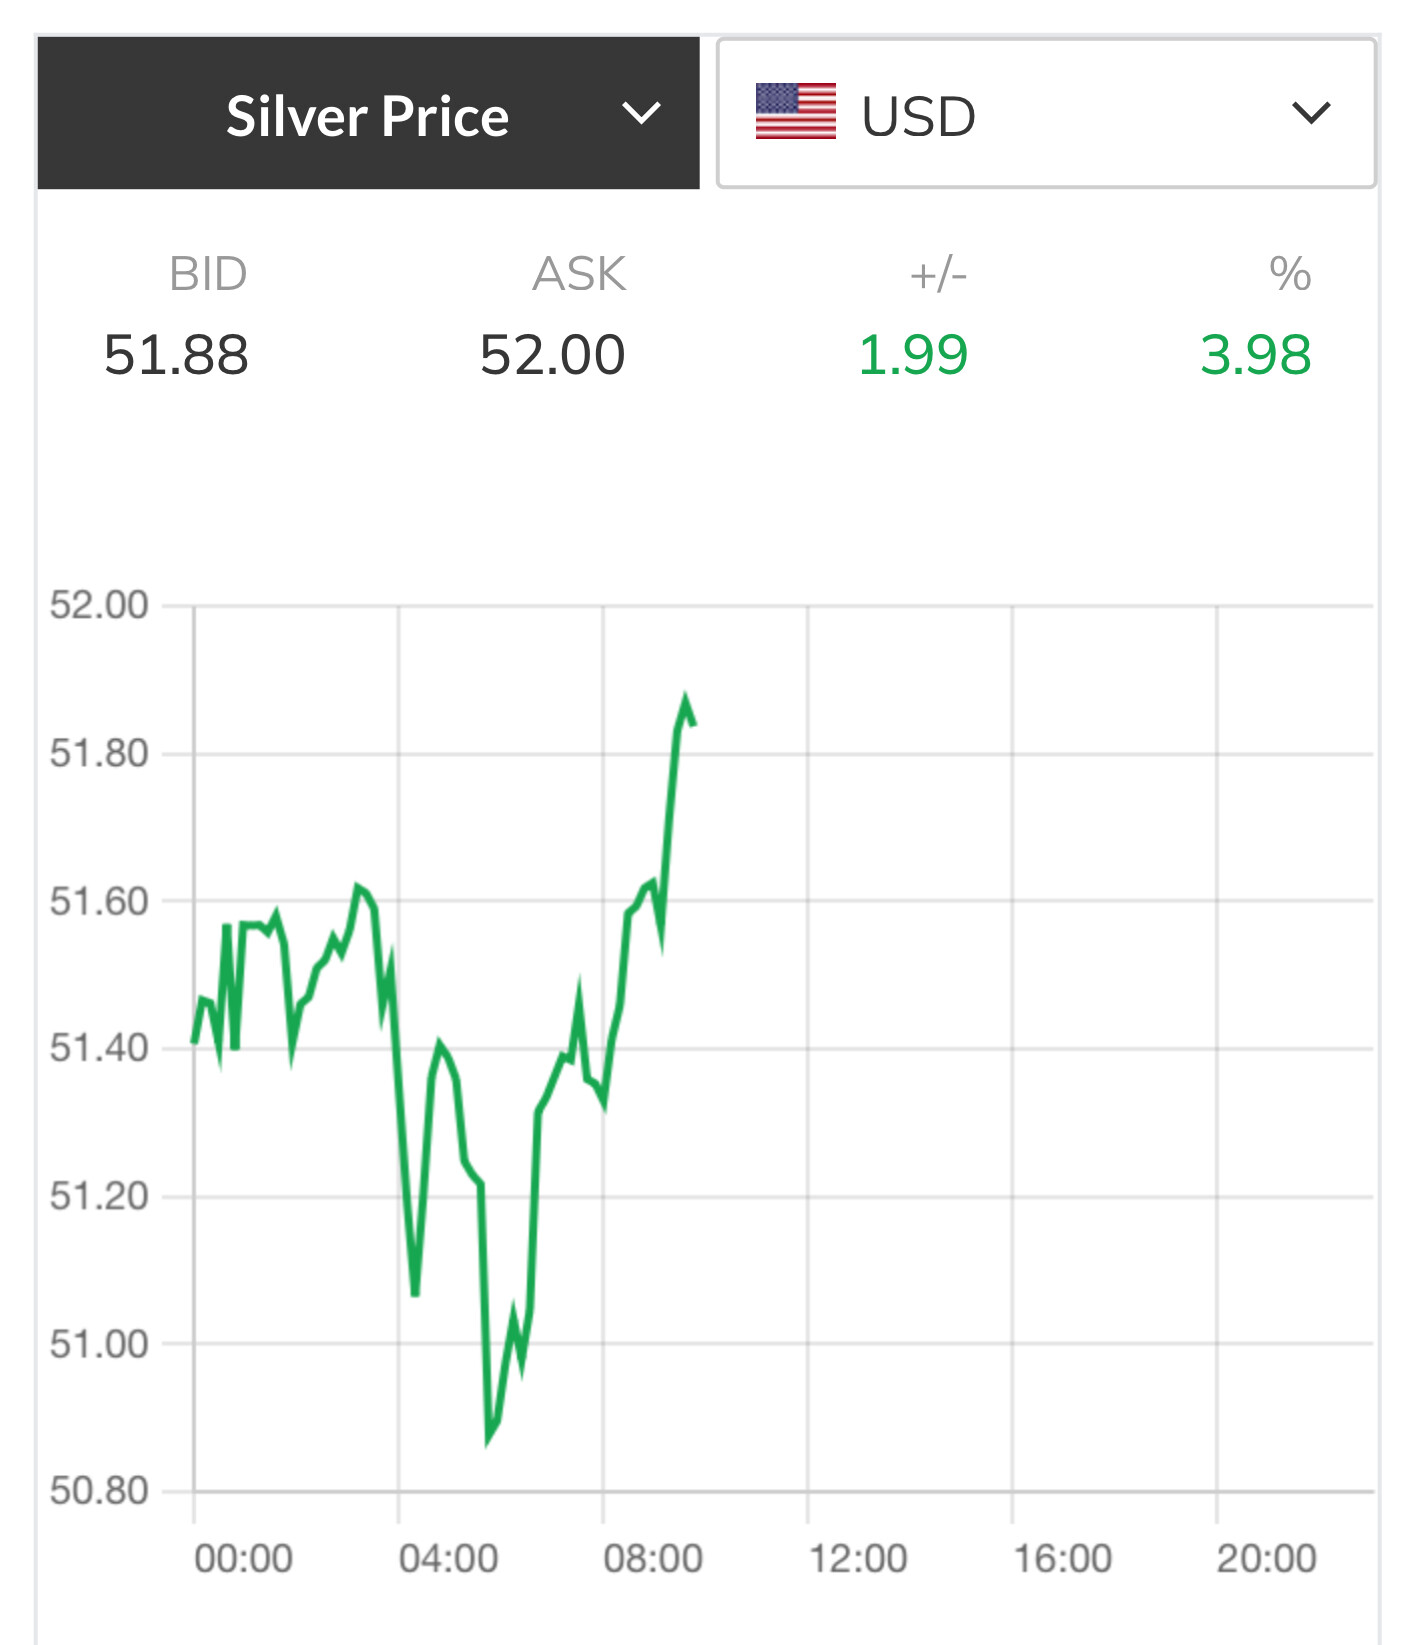Viewport: 1421px width, 1645px height.
Task: Click the BID column label
Action: tap(208, 274)
